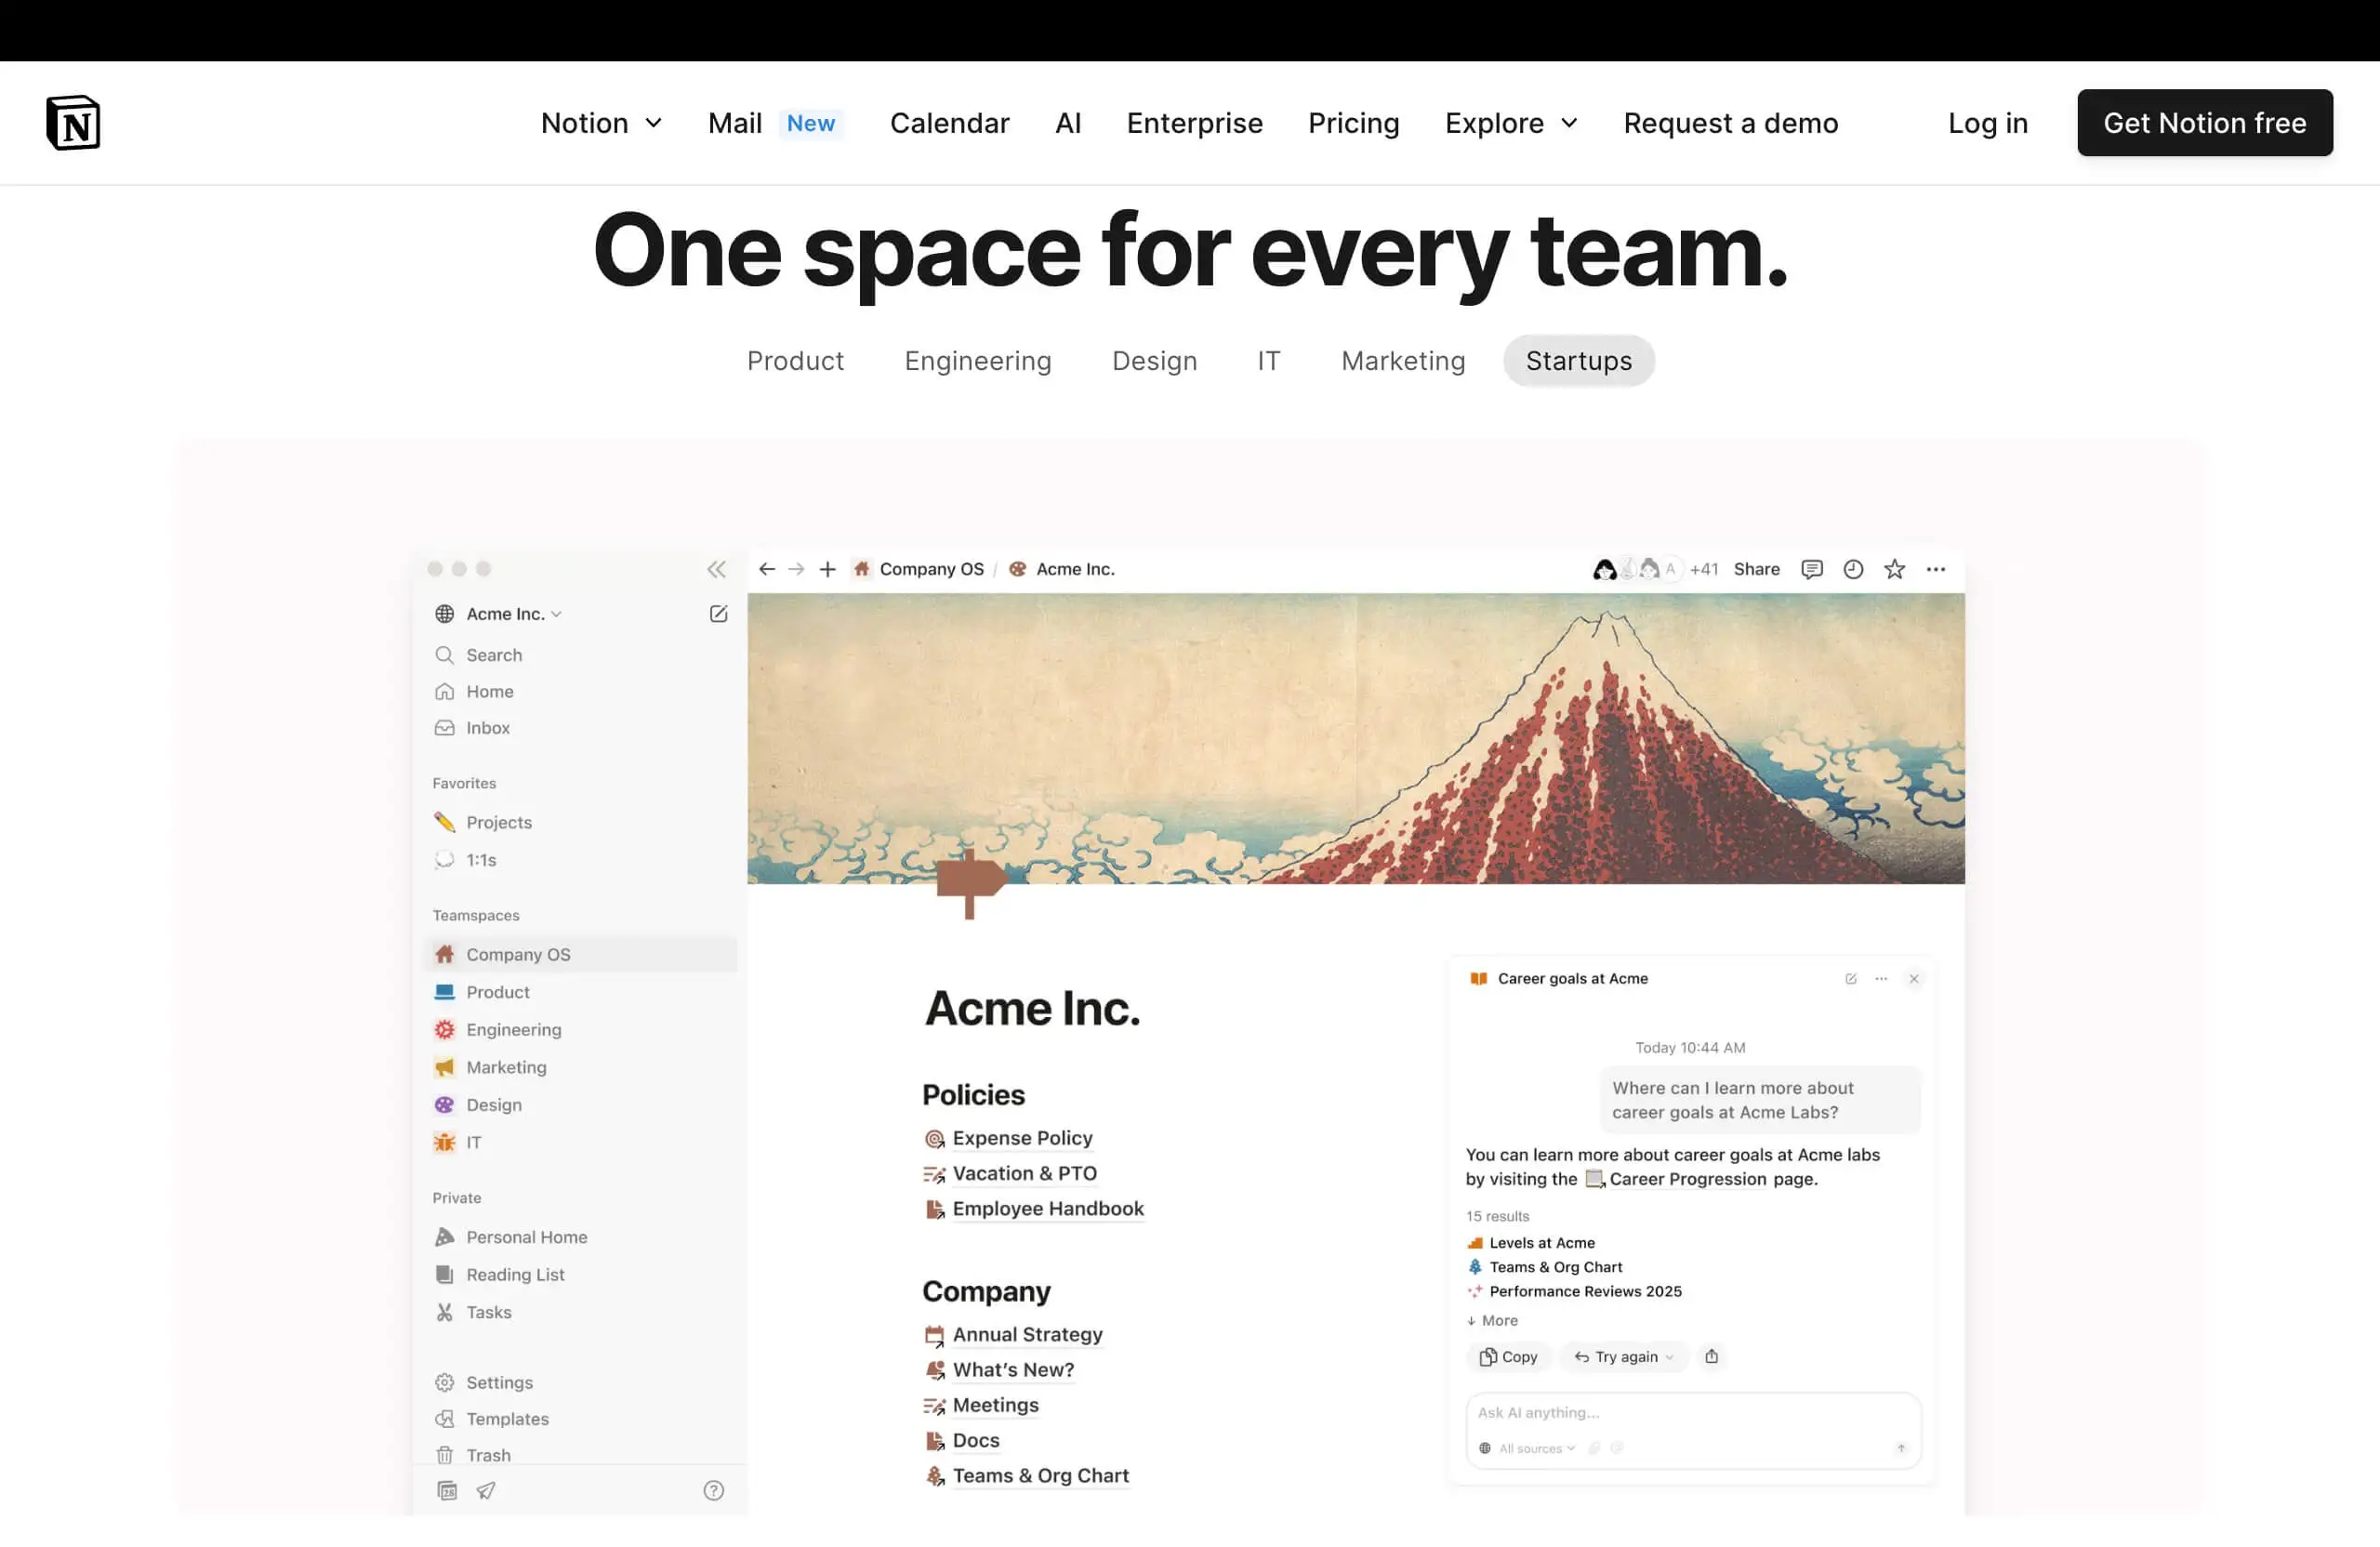Expand the Notion nav dropdown
Screen dimensions: 2380x1547
coord(601,123)
